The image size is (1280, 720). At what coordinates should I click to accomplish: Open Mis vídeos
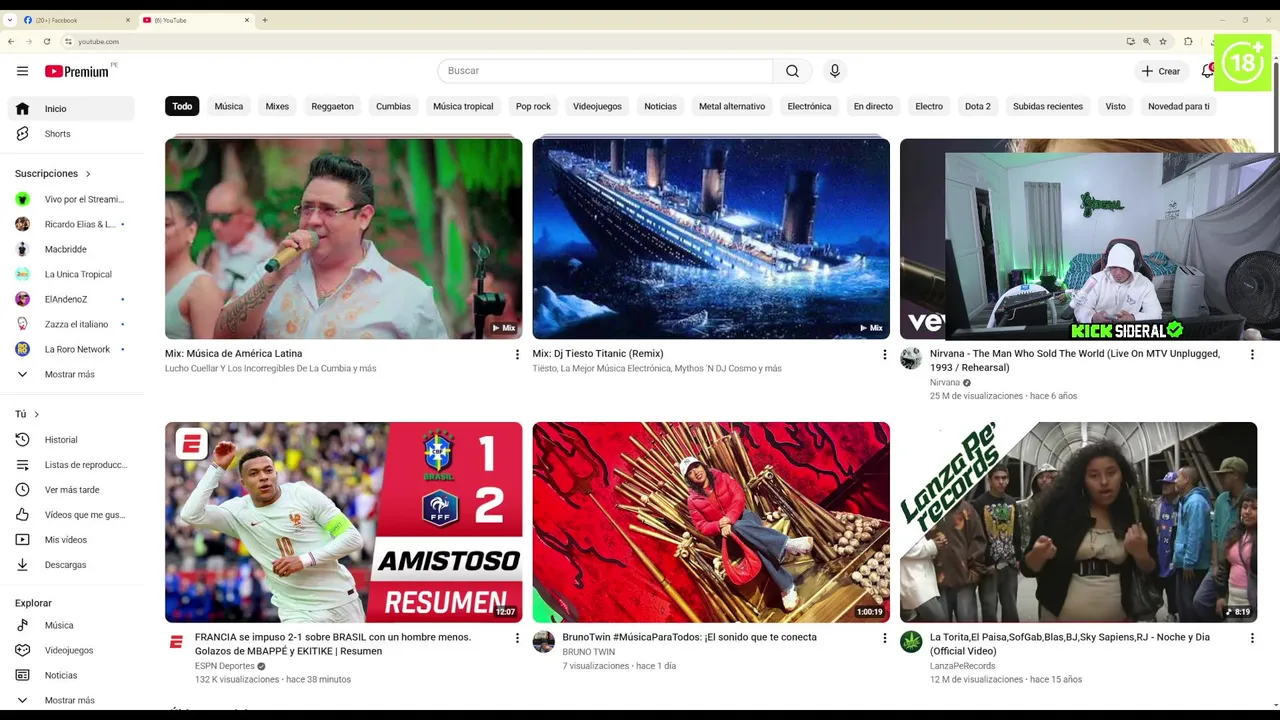(70, 540)
